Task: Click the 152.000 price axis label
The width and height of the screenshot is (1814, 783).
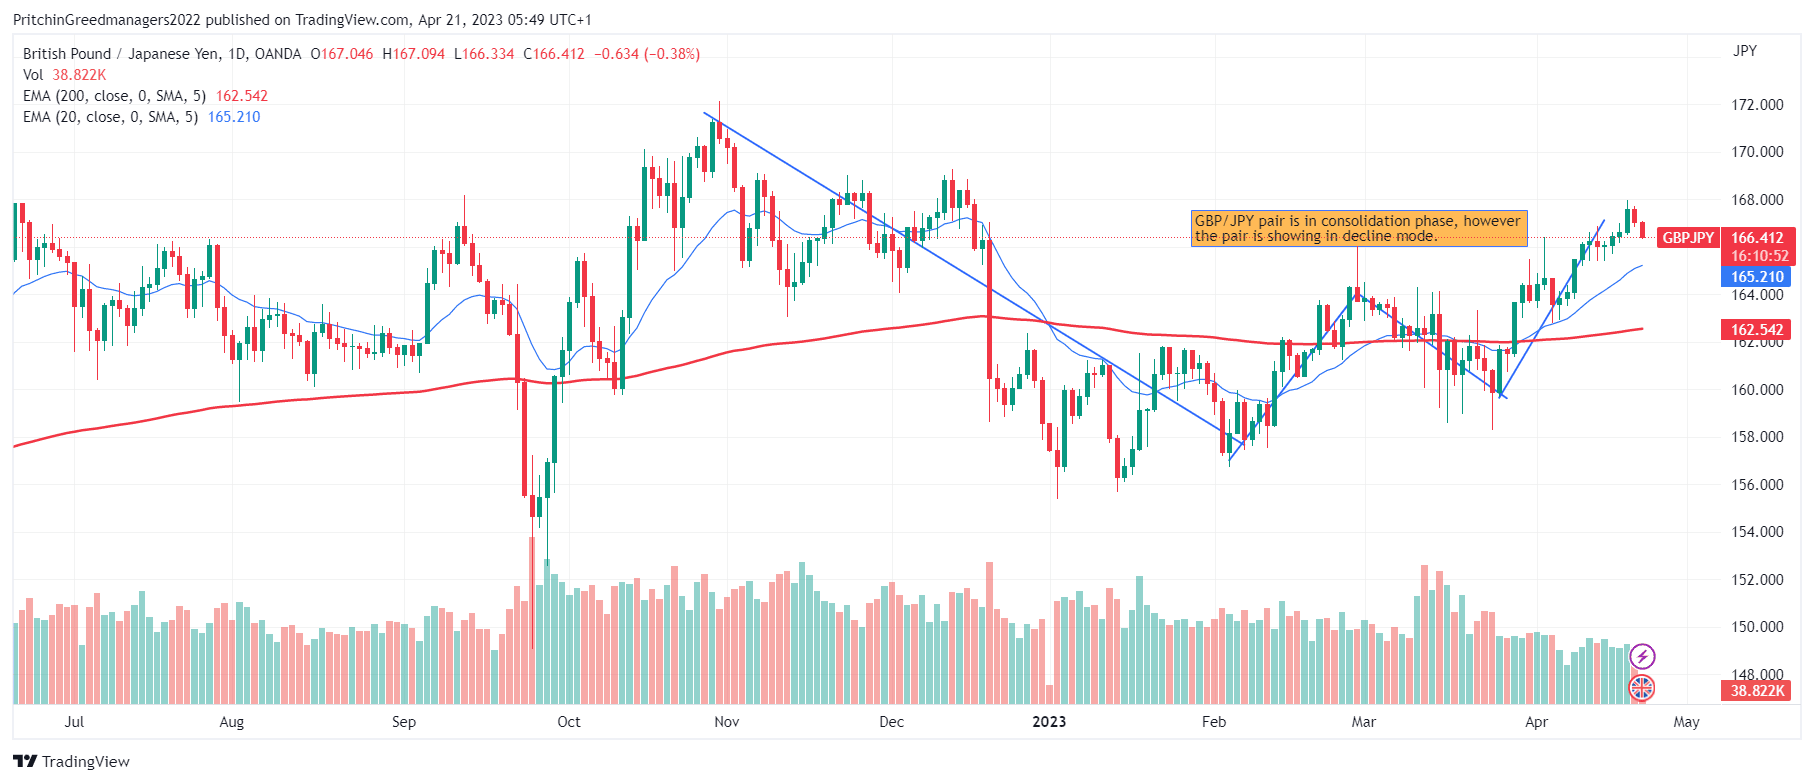Action: 1757,580
